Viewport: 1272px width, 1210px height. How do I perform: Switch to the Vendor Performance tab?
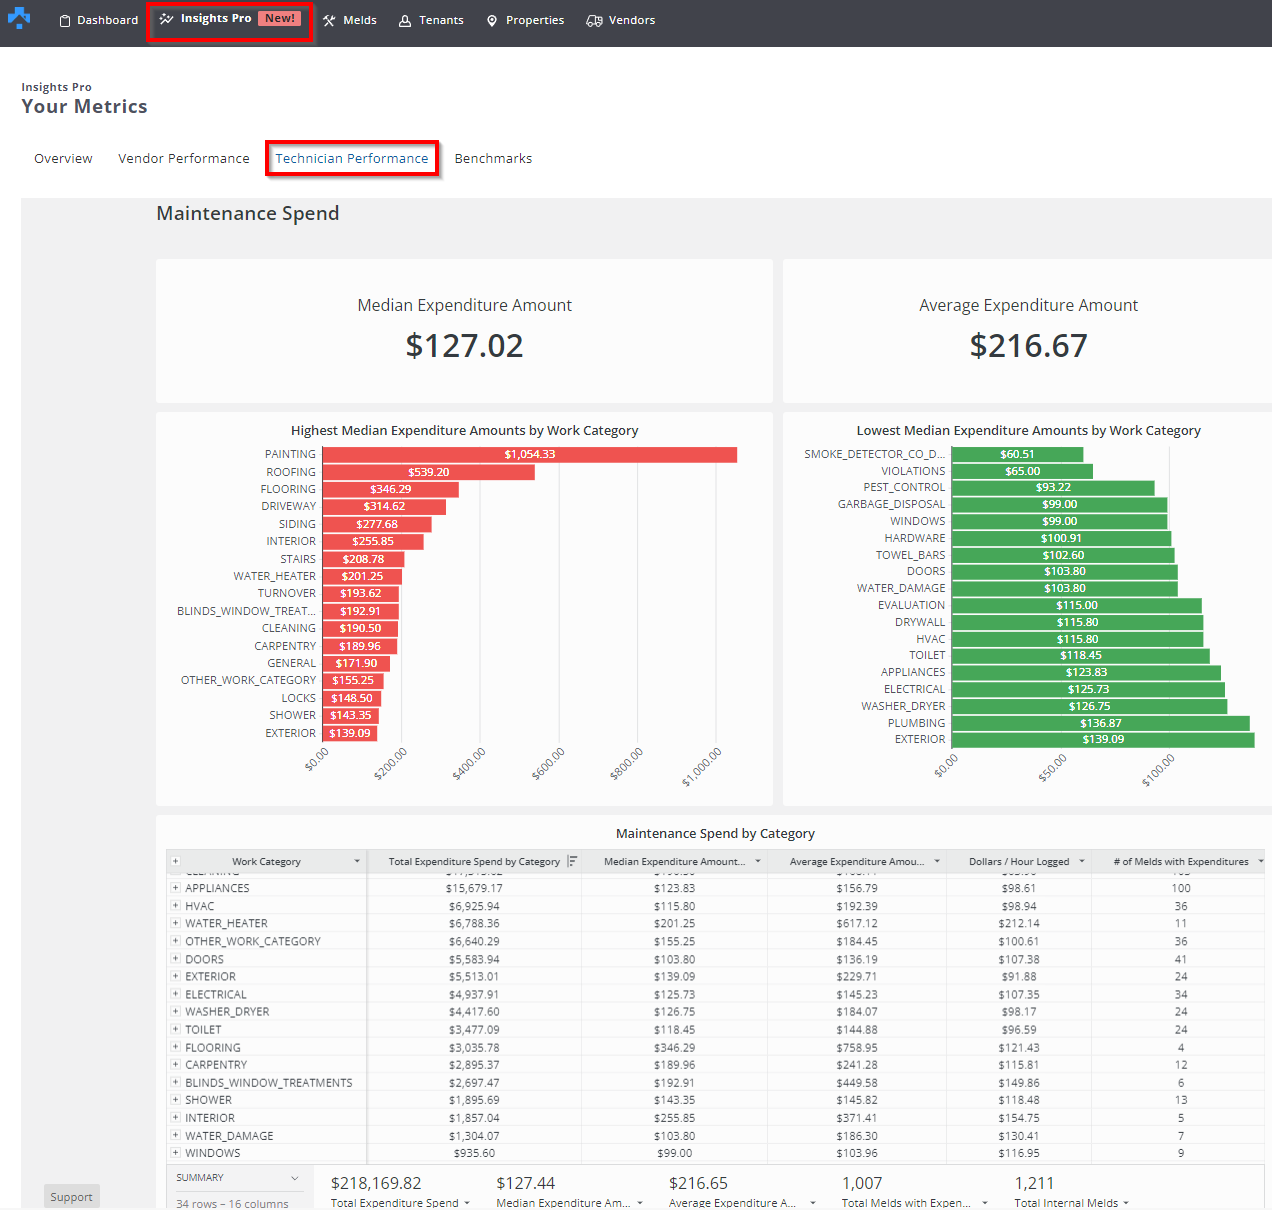184,159
